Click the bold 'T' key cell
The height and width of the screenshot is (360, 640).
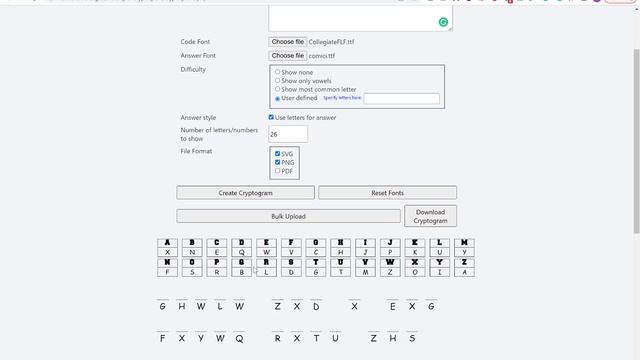point(316,262)
